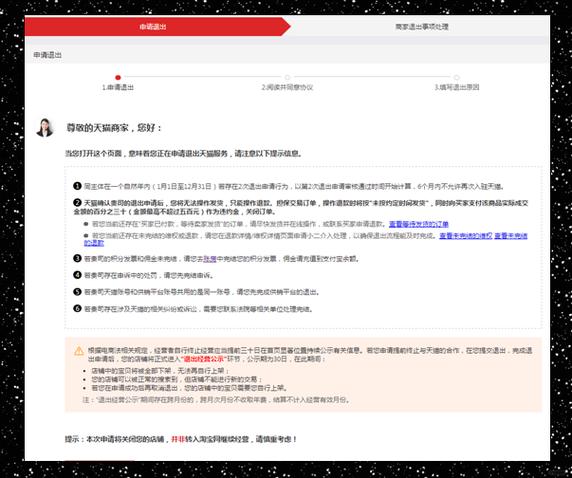Image resolution: width=572 pixels, height=478 pixels.
Task: Follow the 账房 link in item 3
Action: pos(210,259)
